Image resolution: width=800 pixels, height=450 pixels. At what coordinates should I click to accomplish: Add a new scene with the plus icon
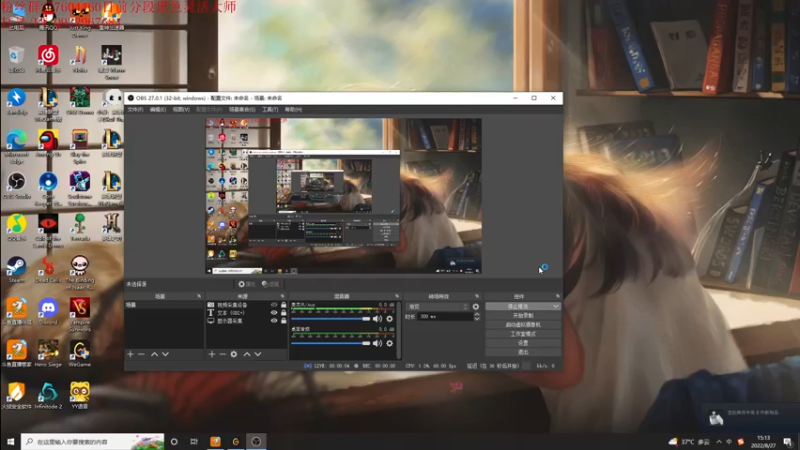coord(131,354)
